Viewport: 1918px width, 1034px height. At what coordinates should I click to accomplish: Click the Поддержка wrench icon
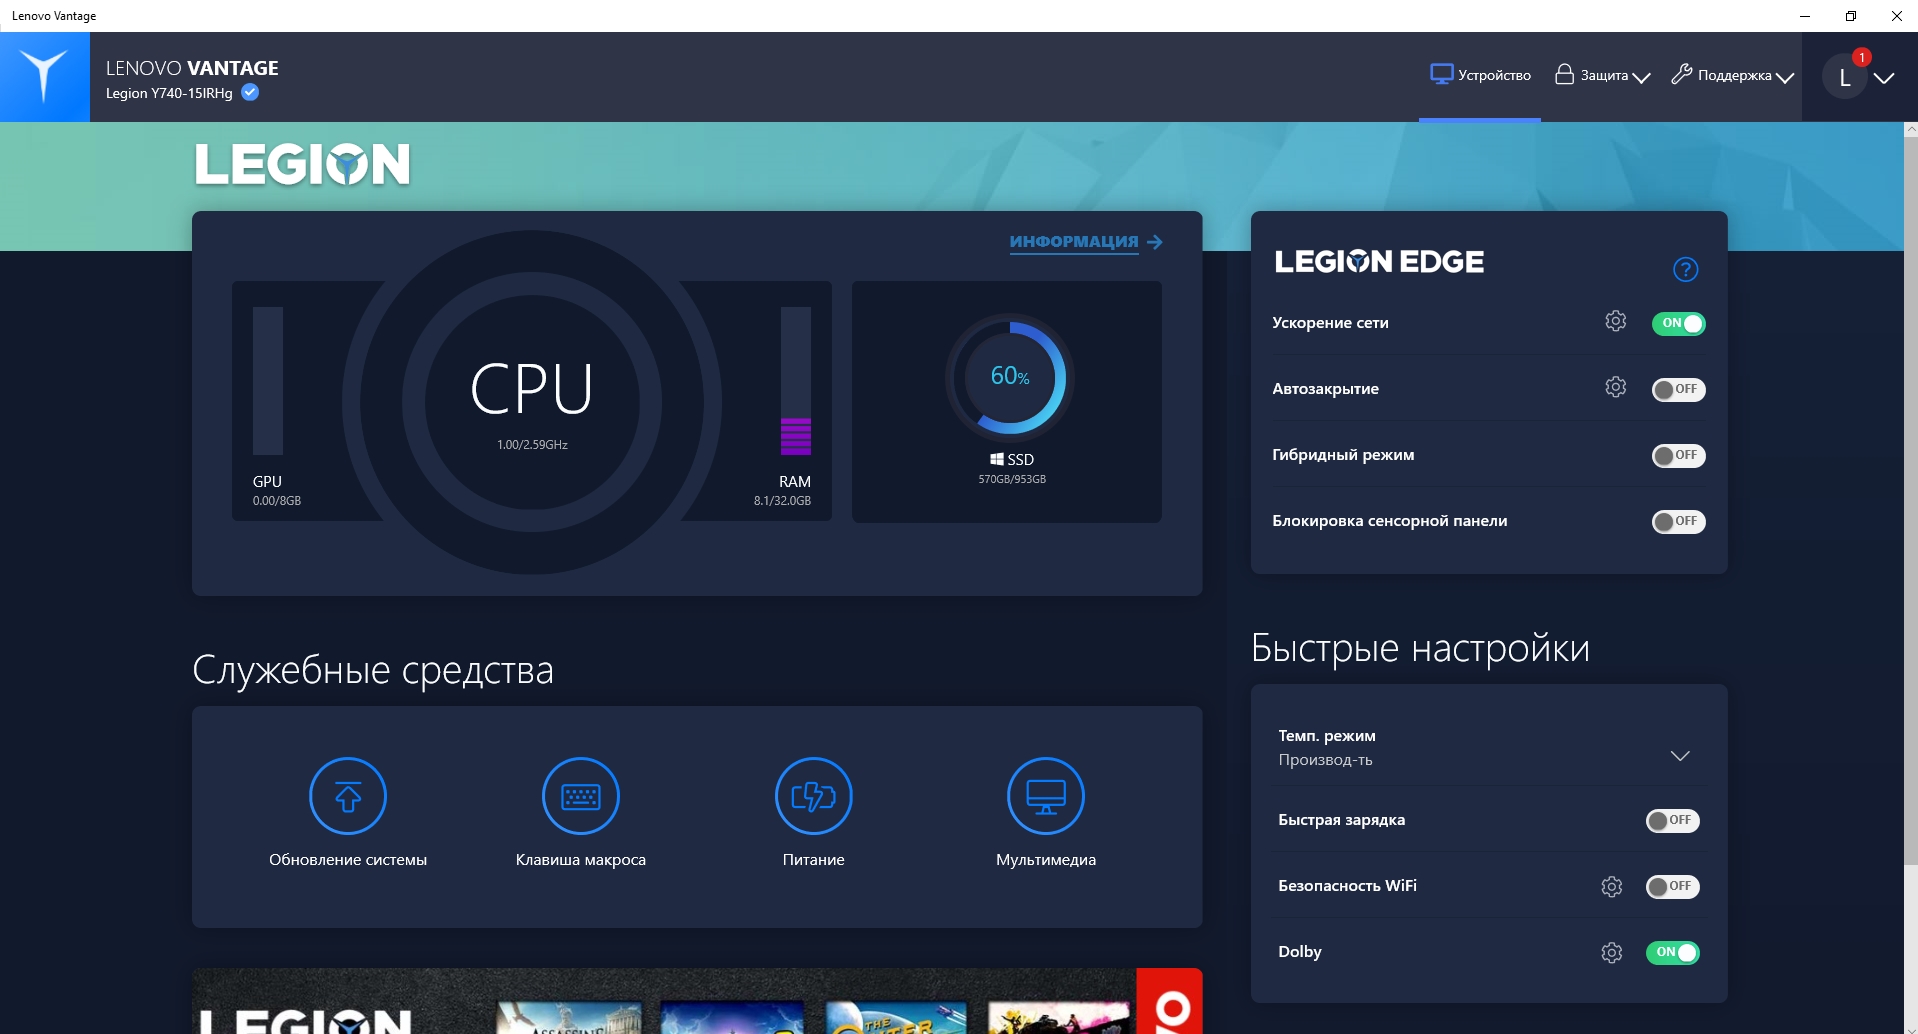tap(1681, 74)
